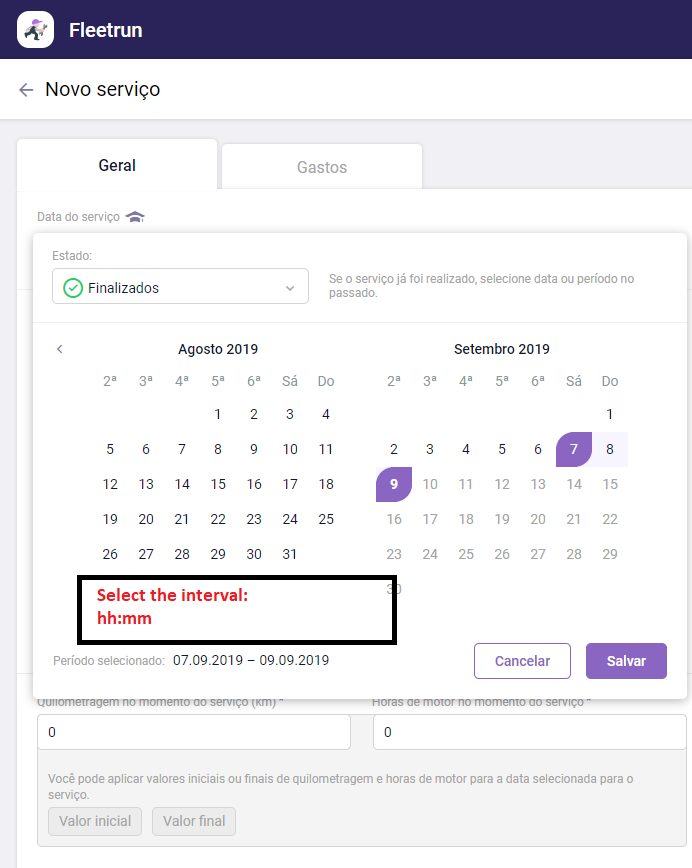Click the graduation cap help icon

coord(135,217)
